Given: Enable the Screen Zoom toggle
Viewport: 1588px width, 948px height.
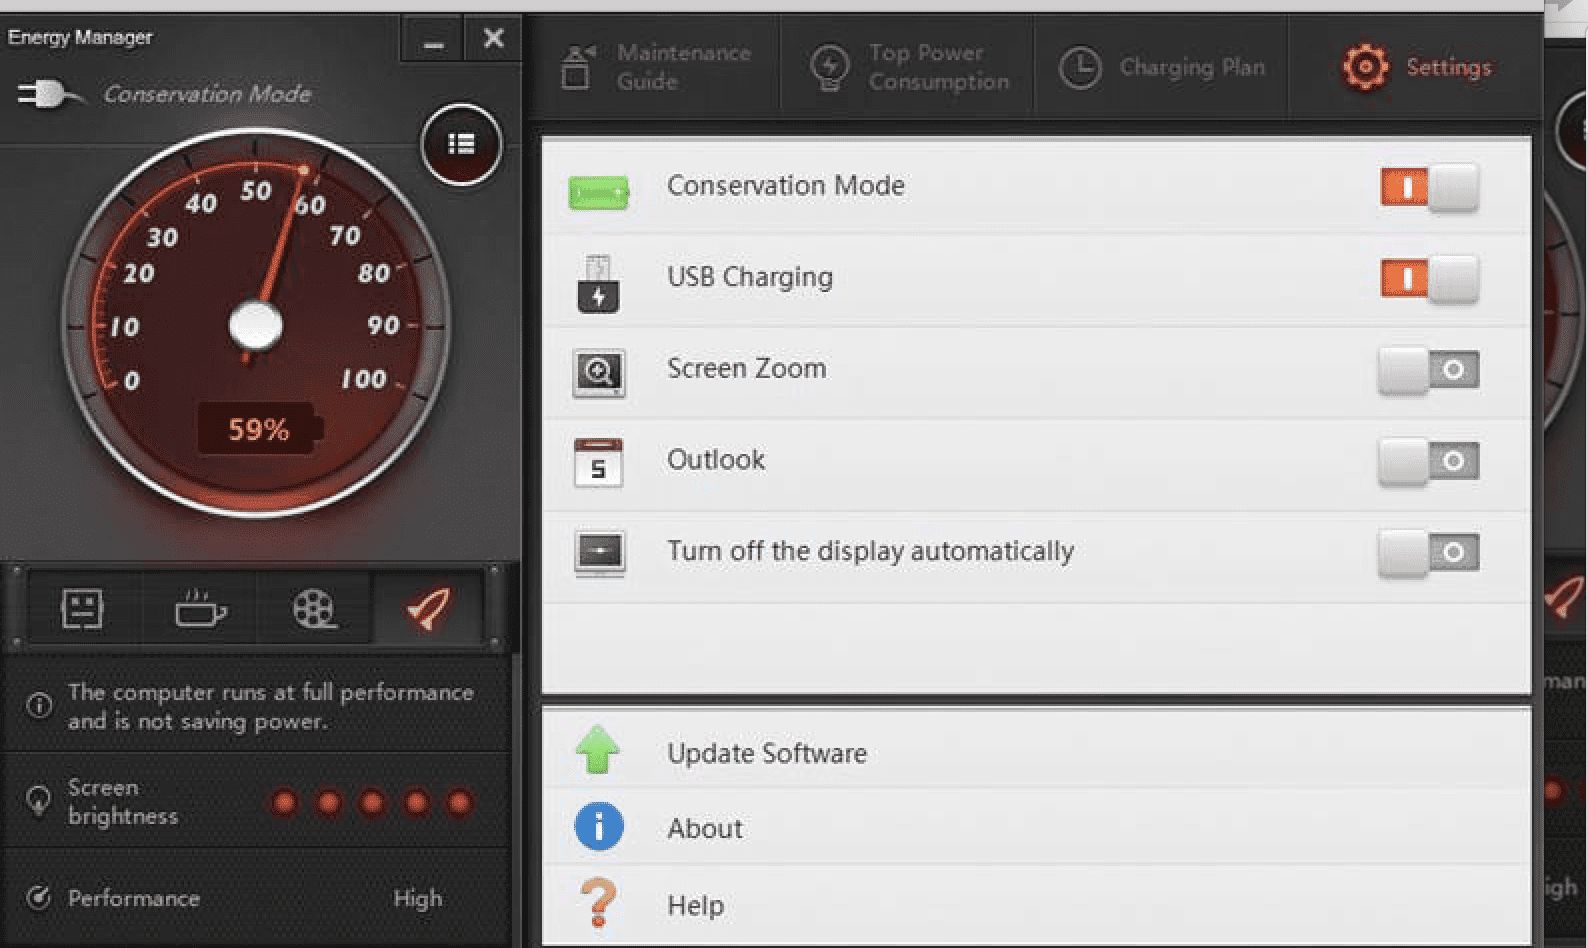Looking at the screenshot, I should click(x=1428, y=370).
